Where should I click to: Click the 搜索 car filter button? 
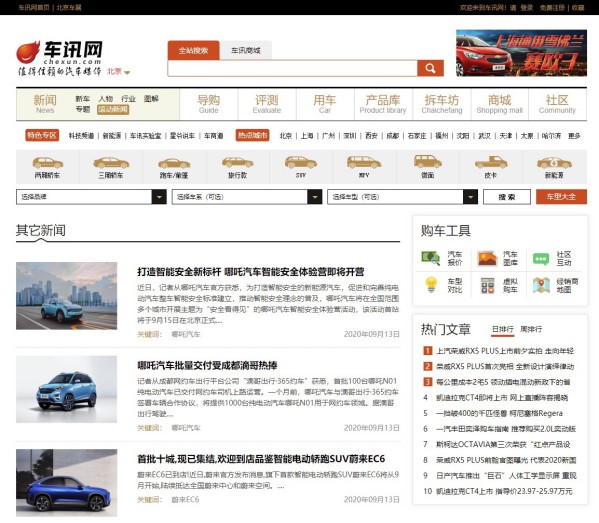pyautogui.click(x=507, y=197)
